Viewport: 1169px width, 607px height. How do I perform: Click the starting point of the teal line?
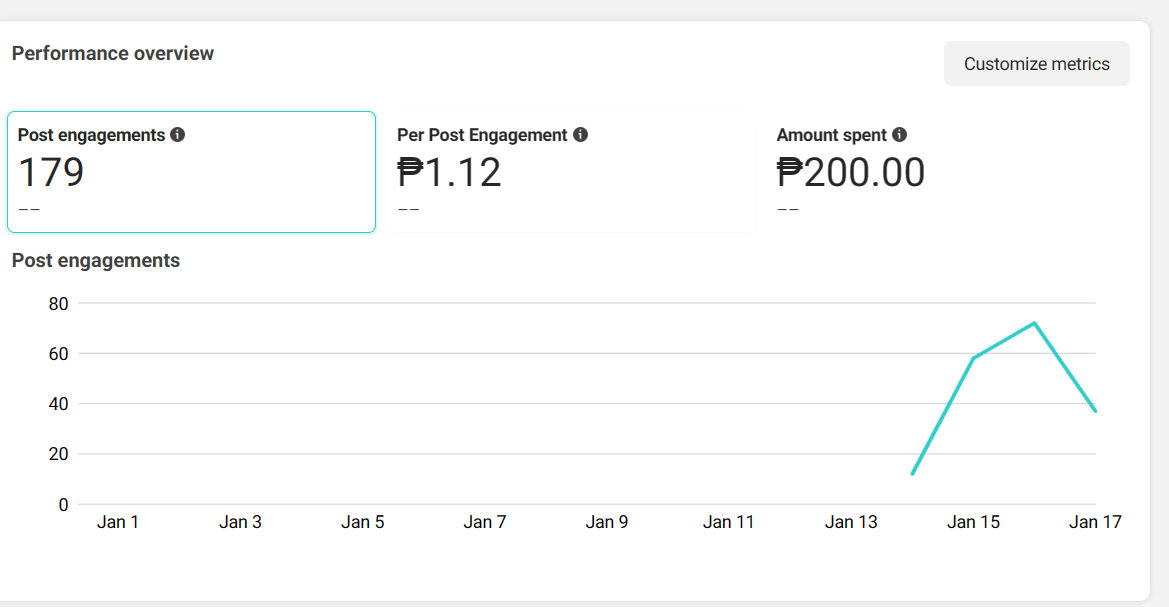pyautogui.click(x=912, y=474)
